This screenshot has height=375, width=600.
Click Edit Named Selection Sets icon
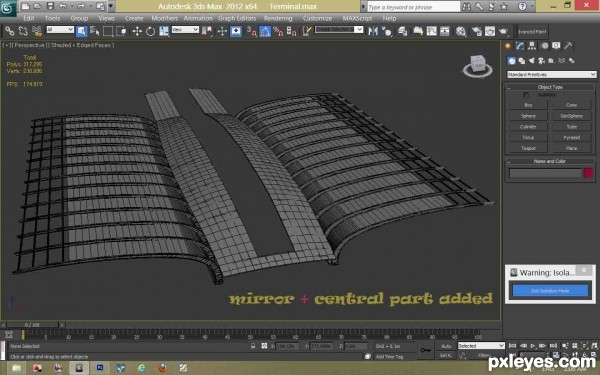point(307,31)
